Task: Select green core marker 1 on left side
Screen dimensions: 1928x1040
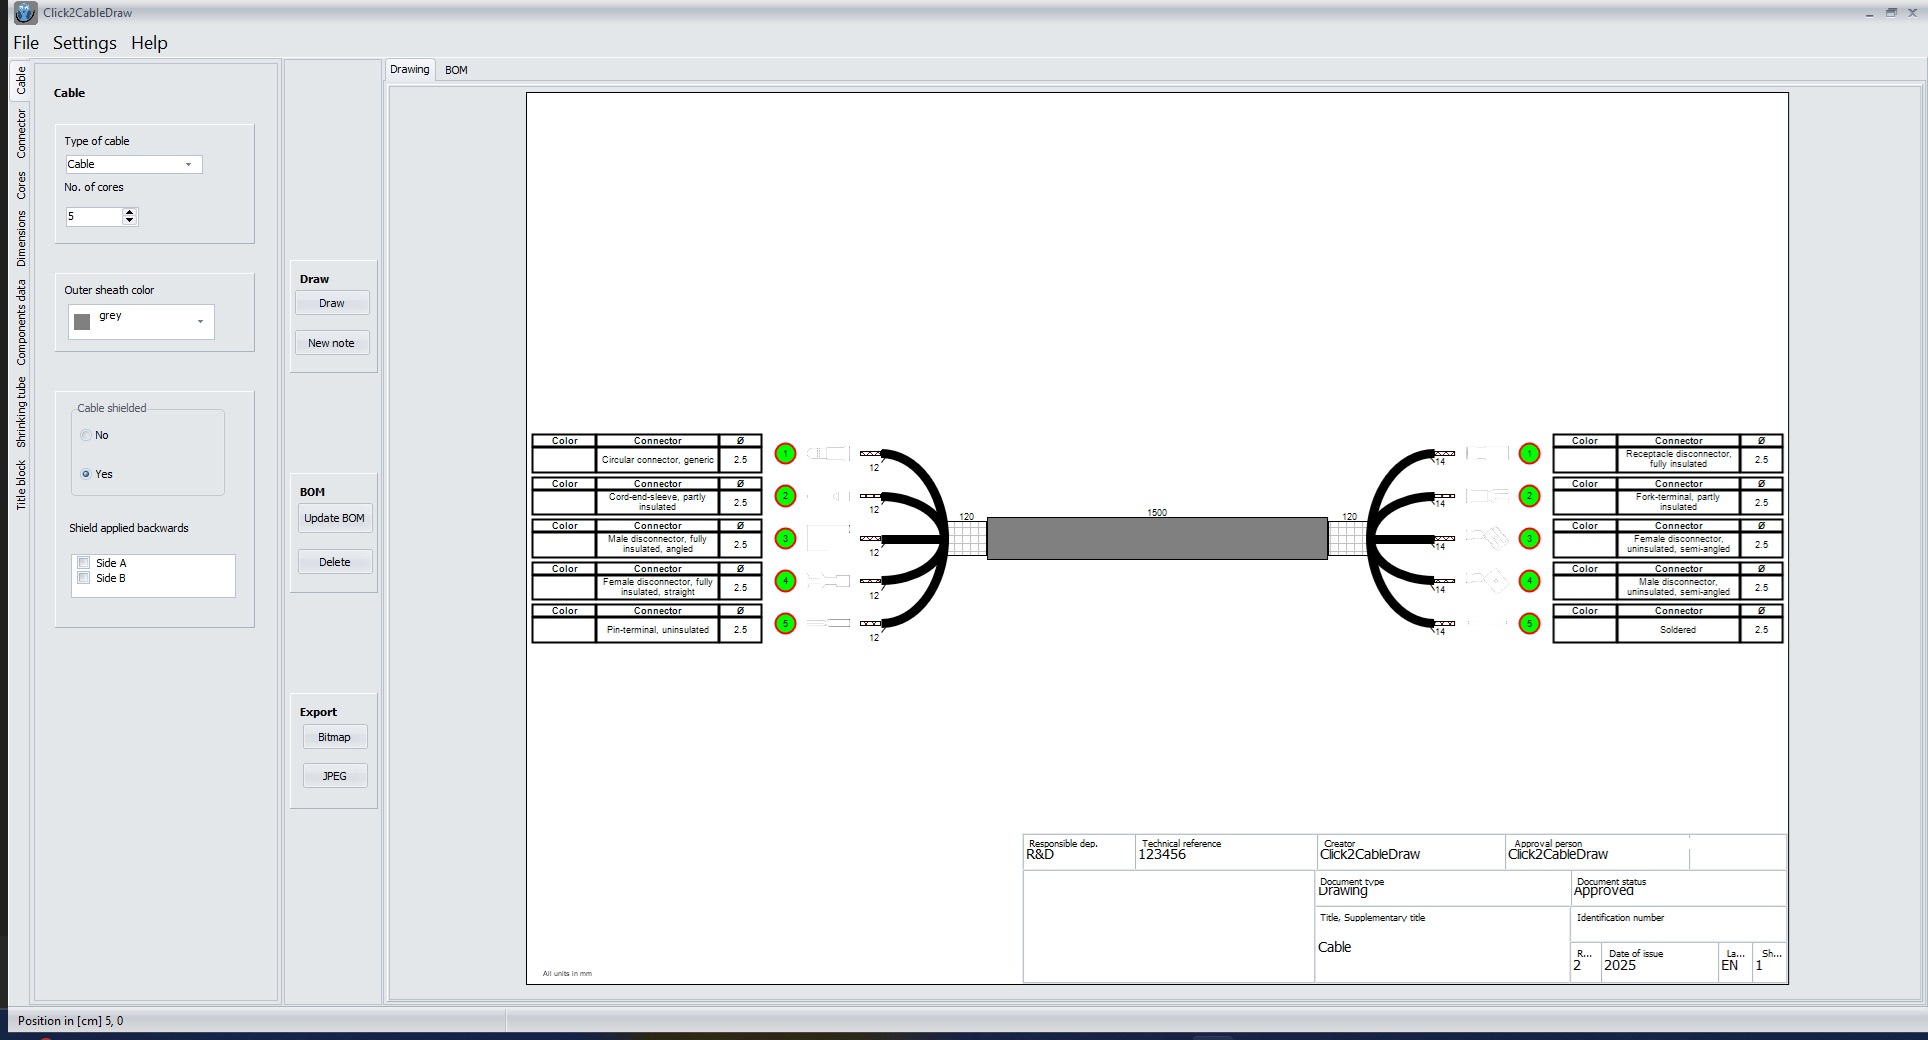Action: point(786,454)
